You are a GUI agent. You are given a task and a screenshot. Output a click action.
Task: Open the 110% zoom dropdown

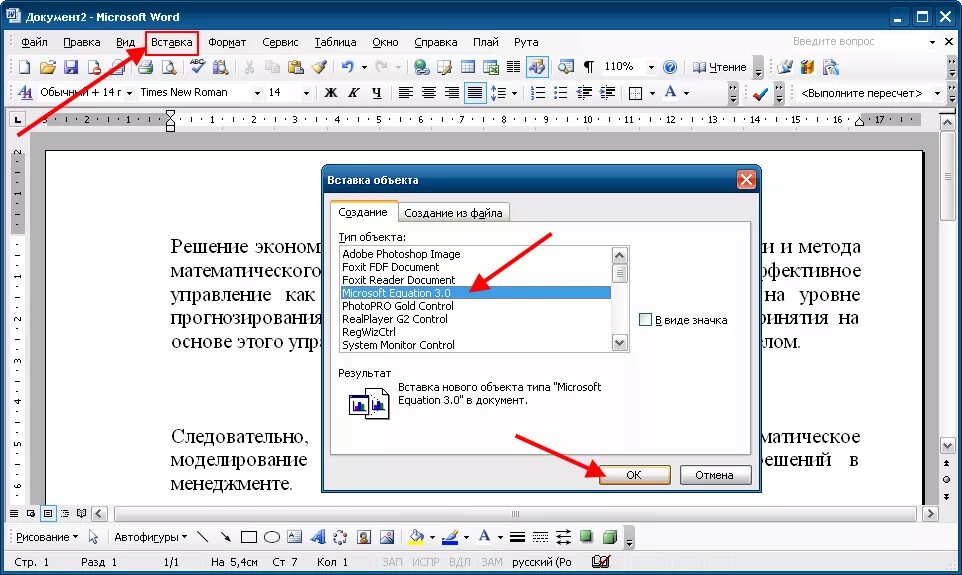click(651, 67)
